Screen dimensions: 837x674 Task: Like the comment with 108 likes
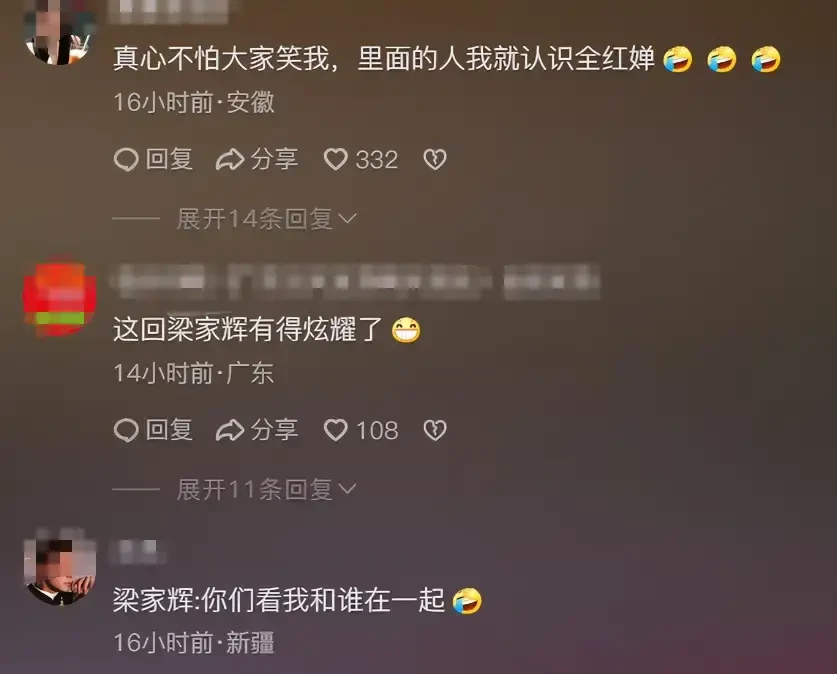(336, 430)
